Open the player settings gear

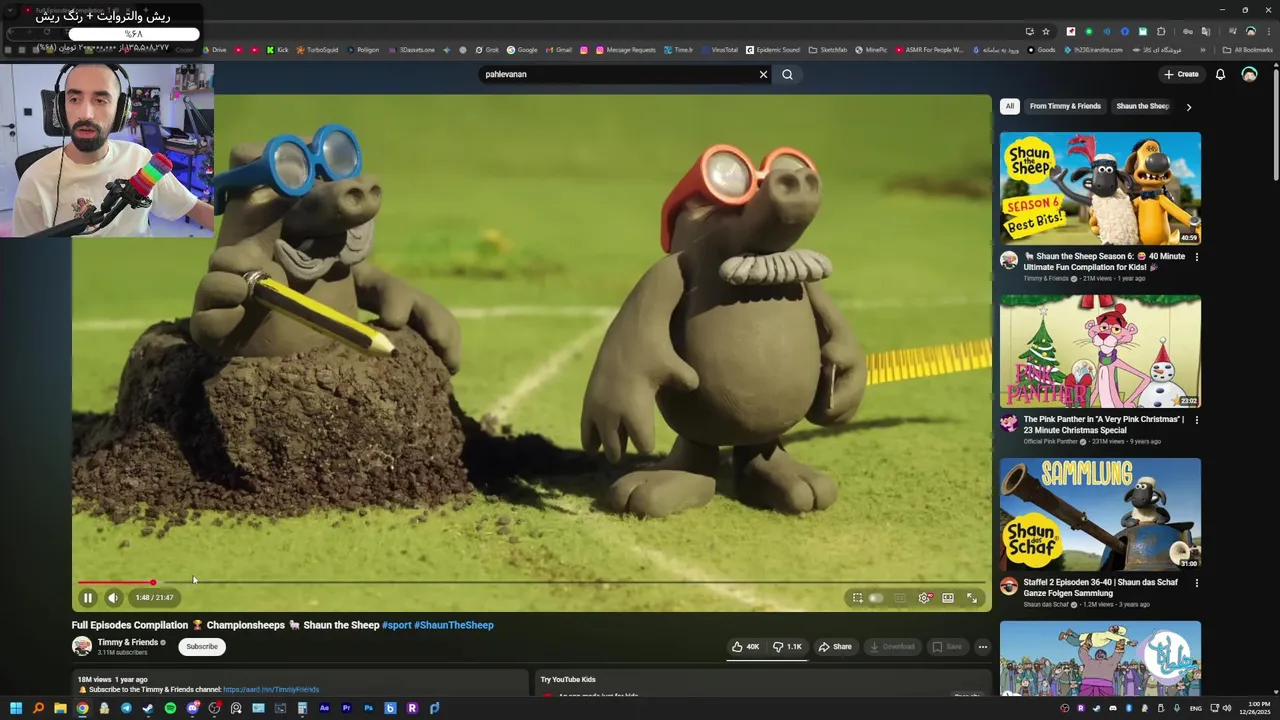[x=925, y=598]
